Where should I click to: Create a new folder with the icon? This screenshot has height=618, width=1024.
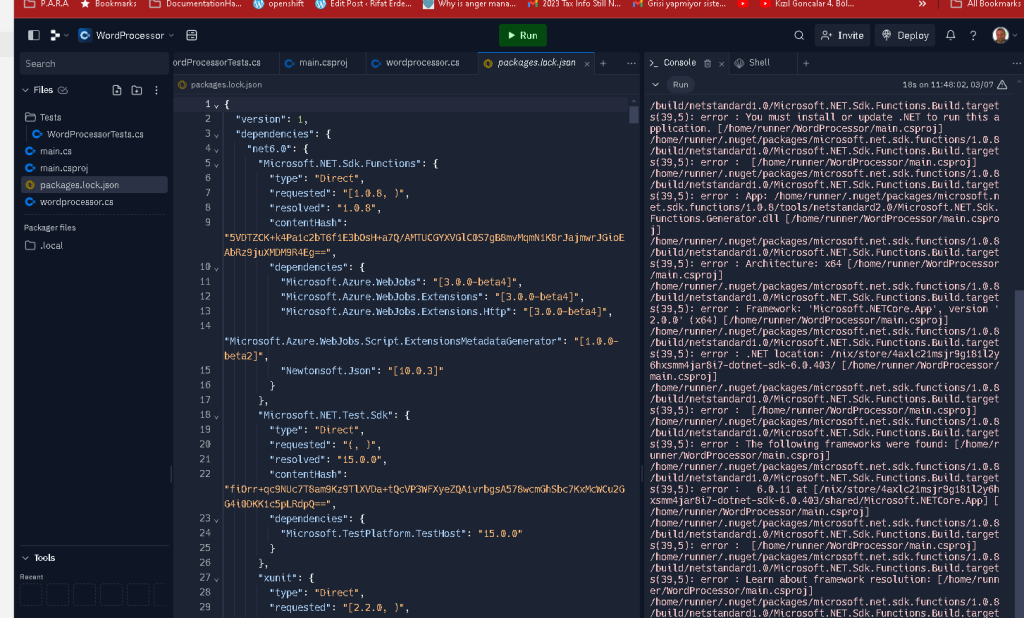(x=136, y=90)
